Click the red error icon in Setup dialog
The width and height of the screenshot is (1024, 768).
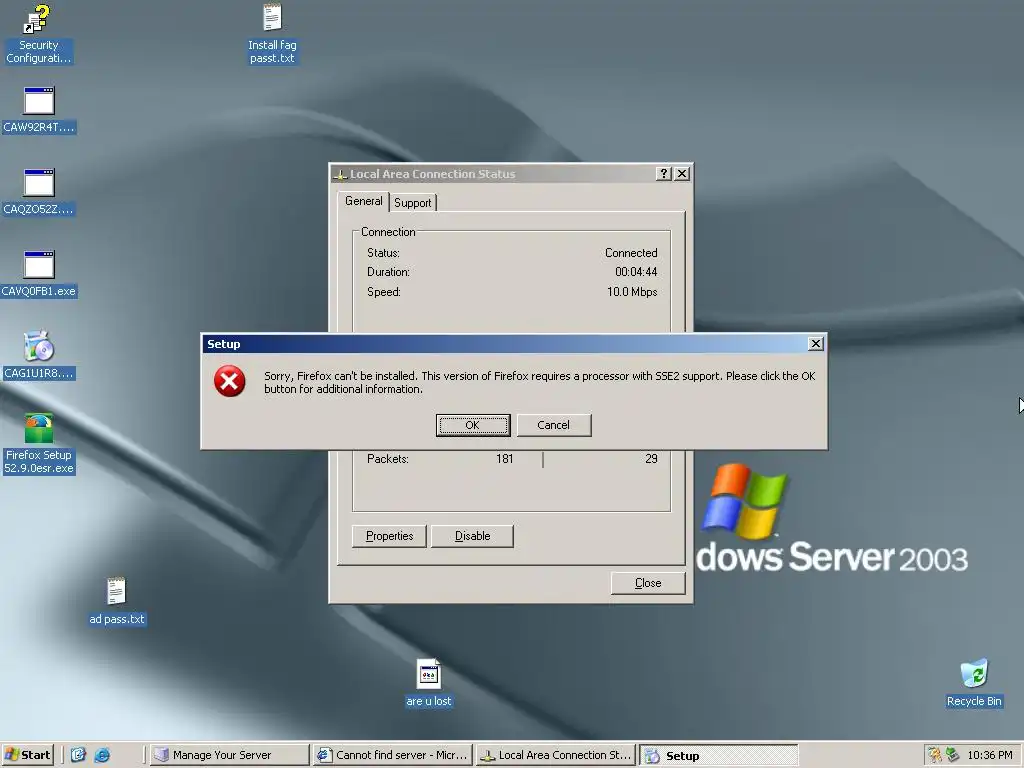pos(230,381)
